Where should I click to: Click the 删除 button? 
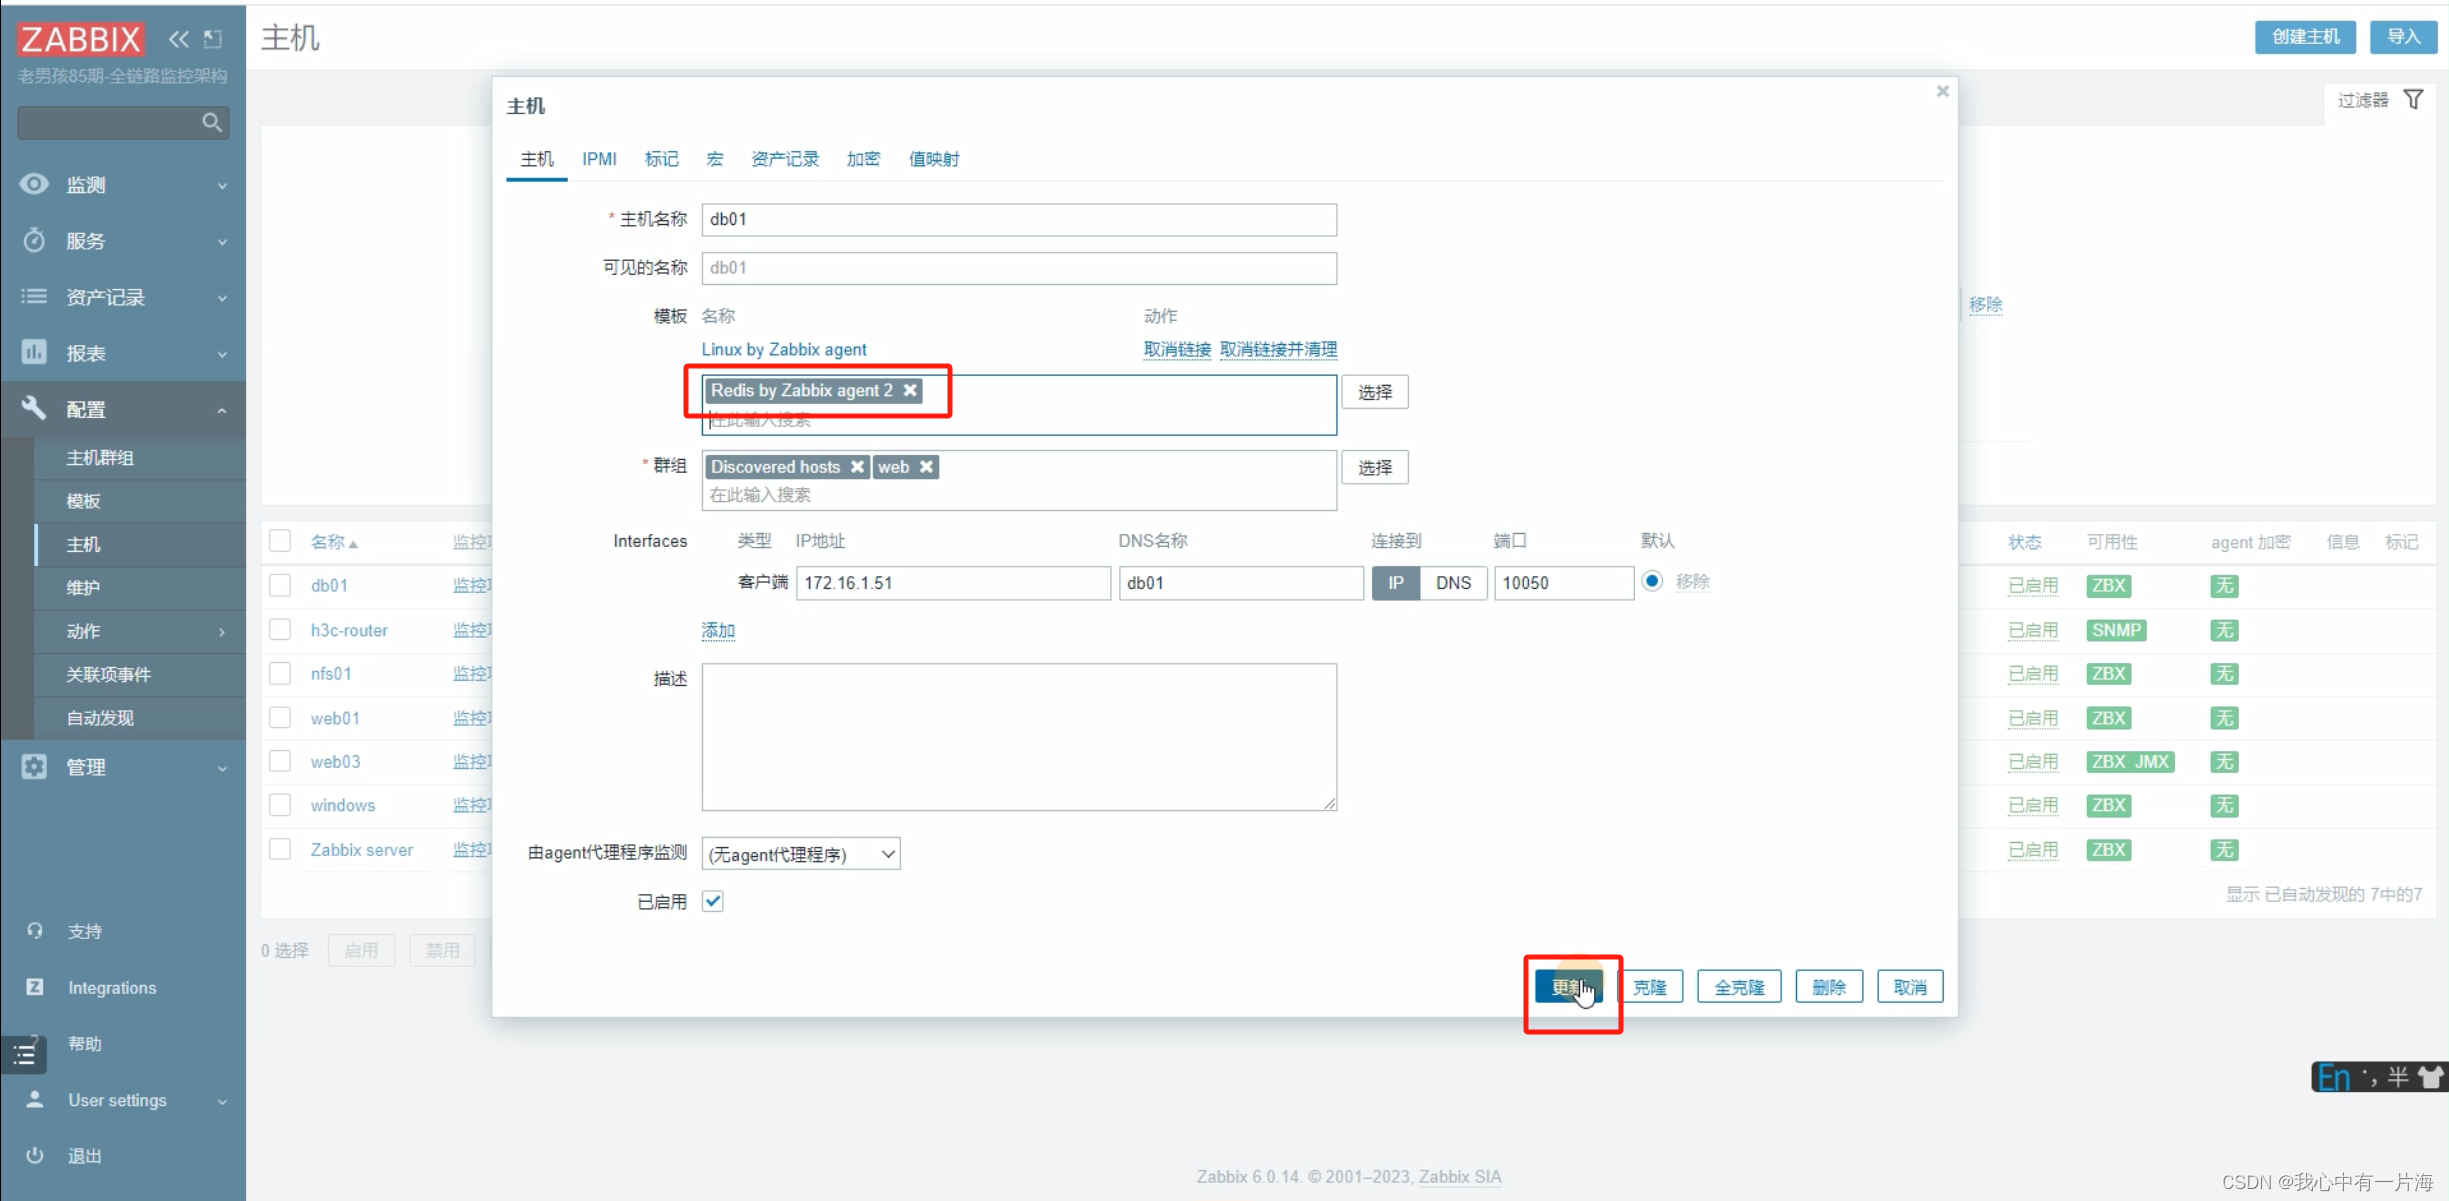tap(1829, 987)
